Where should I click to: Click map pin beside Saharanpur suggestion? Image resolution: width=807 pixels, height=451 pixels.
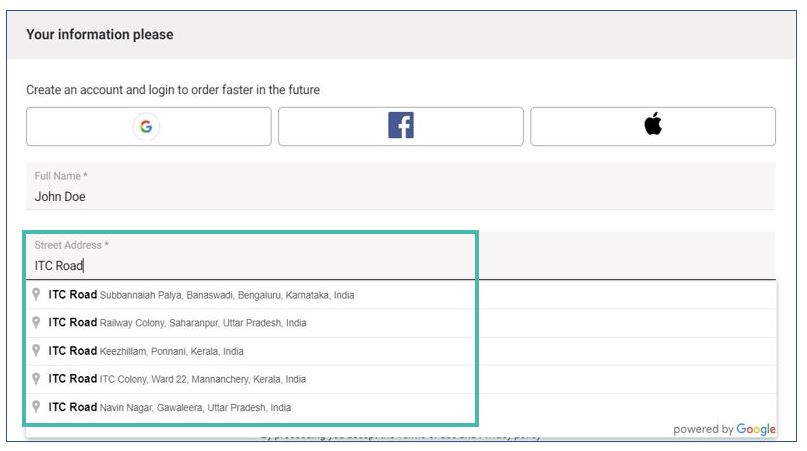36,322
